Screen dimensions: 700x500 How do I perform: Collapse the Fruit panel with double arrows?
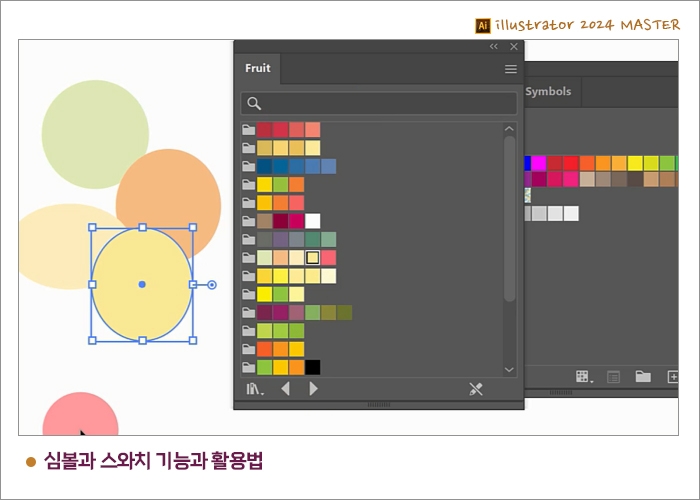493,46
